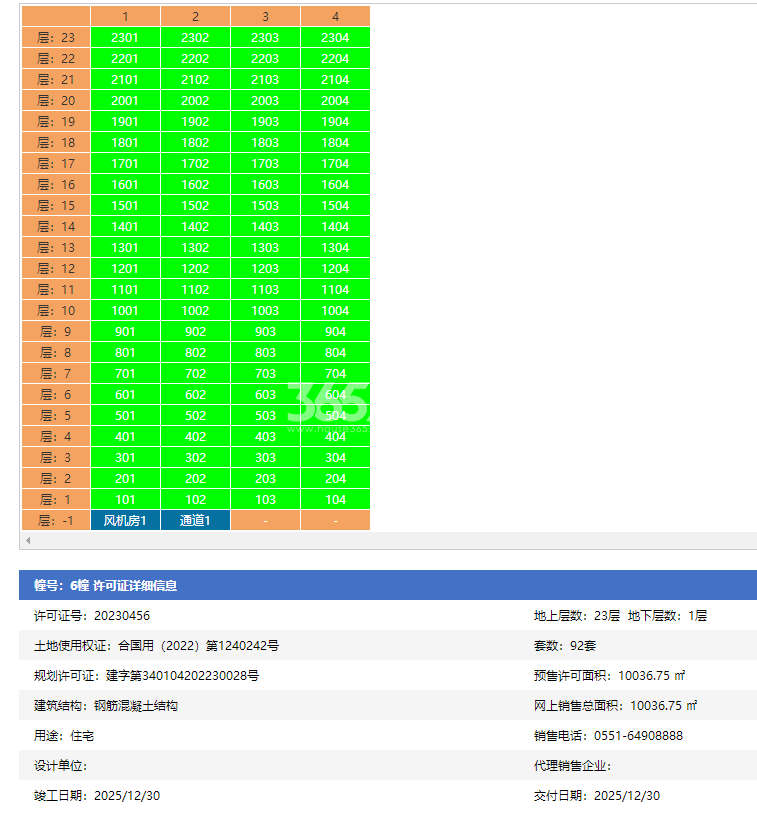Open unit 602 cell
Screen dimensions: 757x814
[195, 395]
